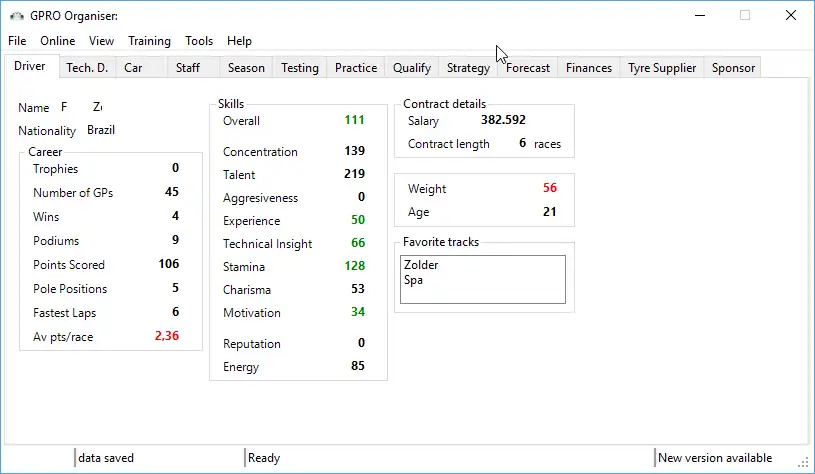Click the GPRO Organiser app icon in title bar
Image resolution: width=815 pixels, height=474 pixels.
click(x=17, y=16)
